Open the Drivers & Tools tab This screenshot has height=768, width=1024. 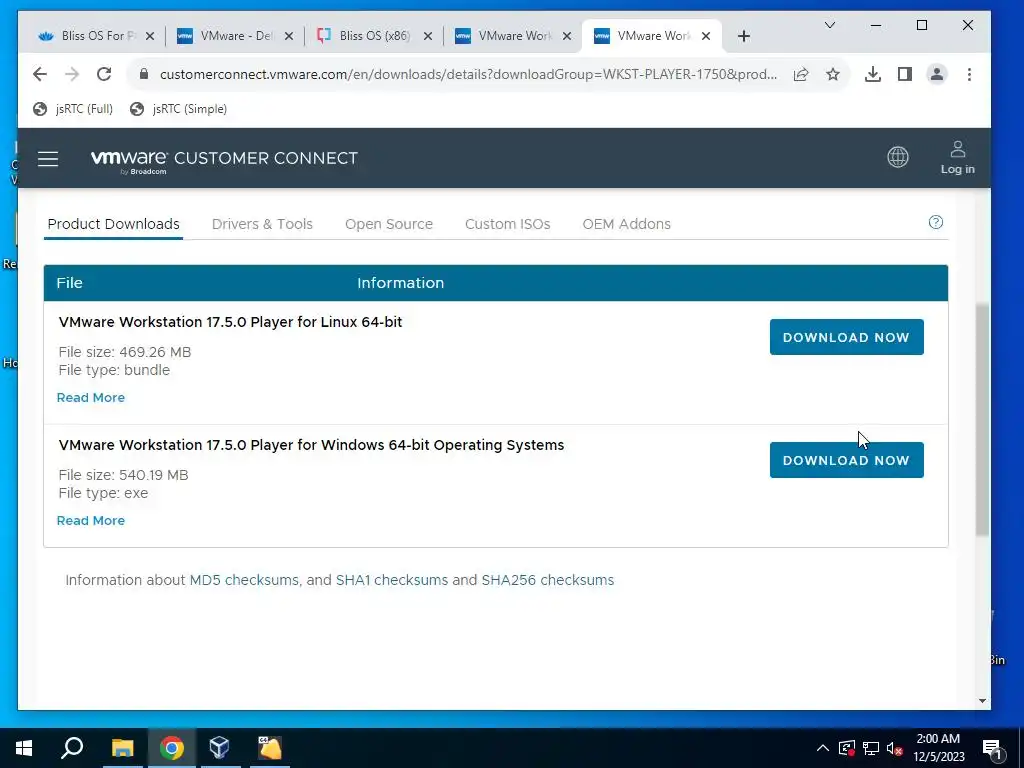click(262, 224)
